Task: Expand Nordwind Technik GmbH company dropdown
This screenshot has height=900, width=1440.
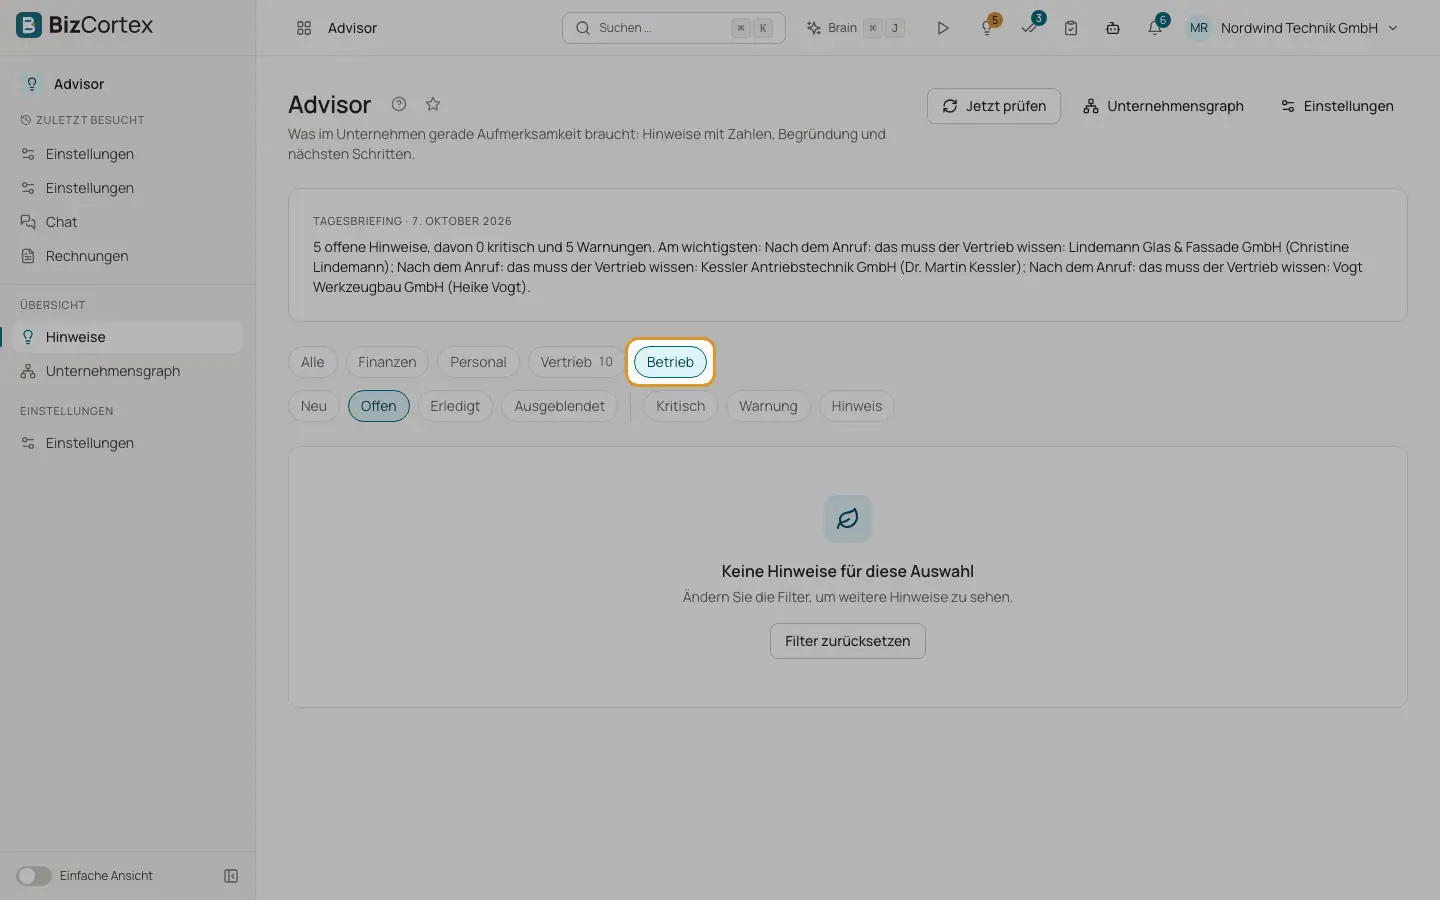Action: 1308,28
